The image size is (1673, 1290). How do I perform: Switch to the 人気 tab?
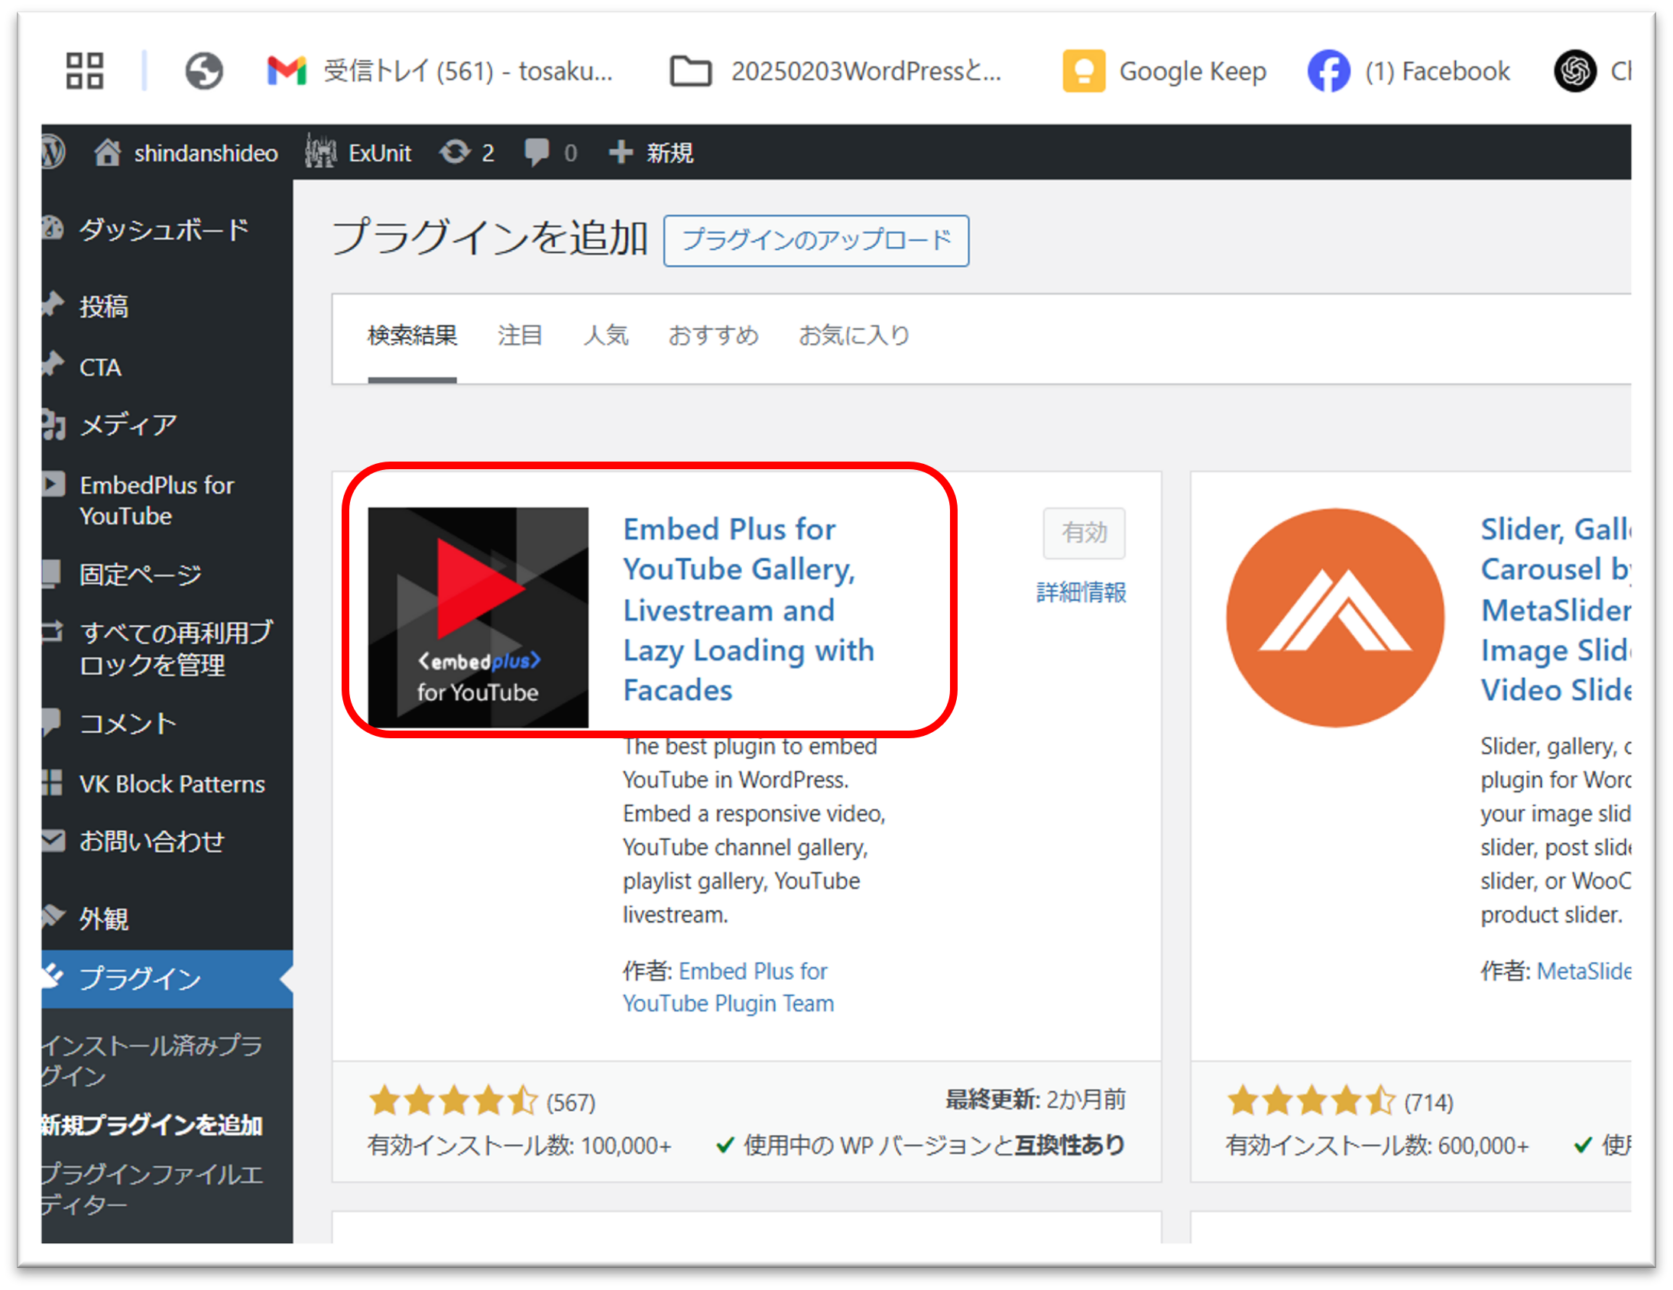[606, 336]
